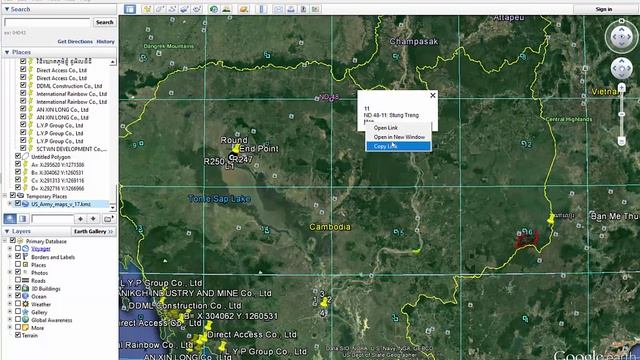Move the selected place up in the list

click(80, 219)
